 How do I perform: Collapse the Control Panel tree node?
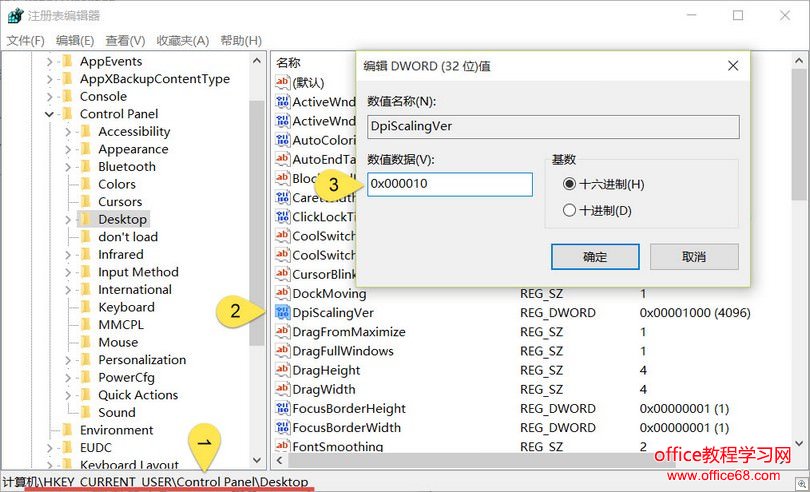point(50,114)
